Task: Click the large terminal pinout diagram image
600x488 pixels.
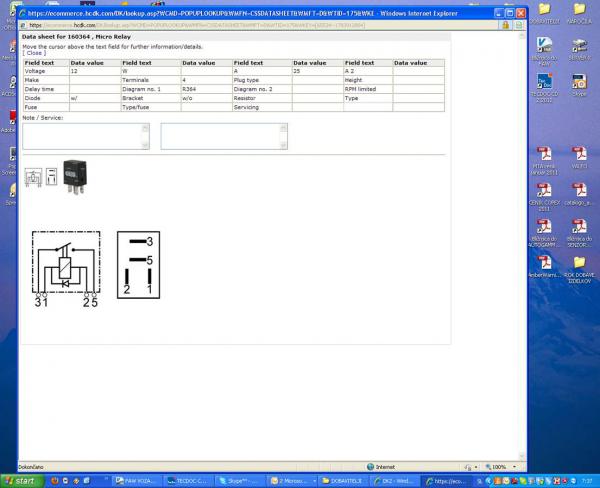Action: click(x=137, y=266)
